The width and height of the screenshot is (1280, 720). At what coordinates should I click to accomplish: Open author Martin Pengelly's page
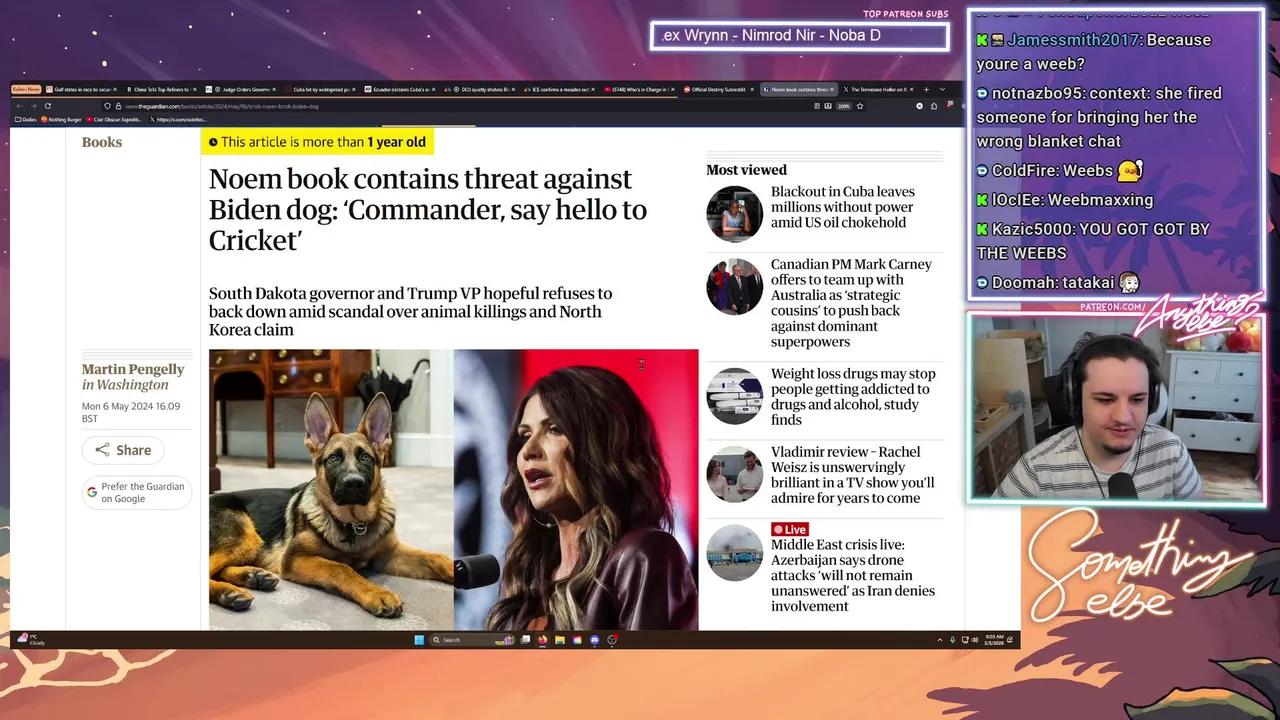tap(133, 369)
